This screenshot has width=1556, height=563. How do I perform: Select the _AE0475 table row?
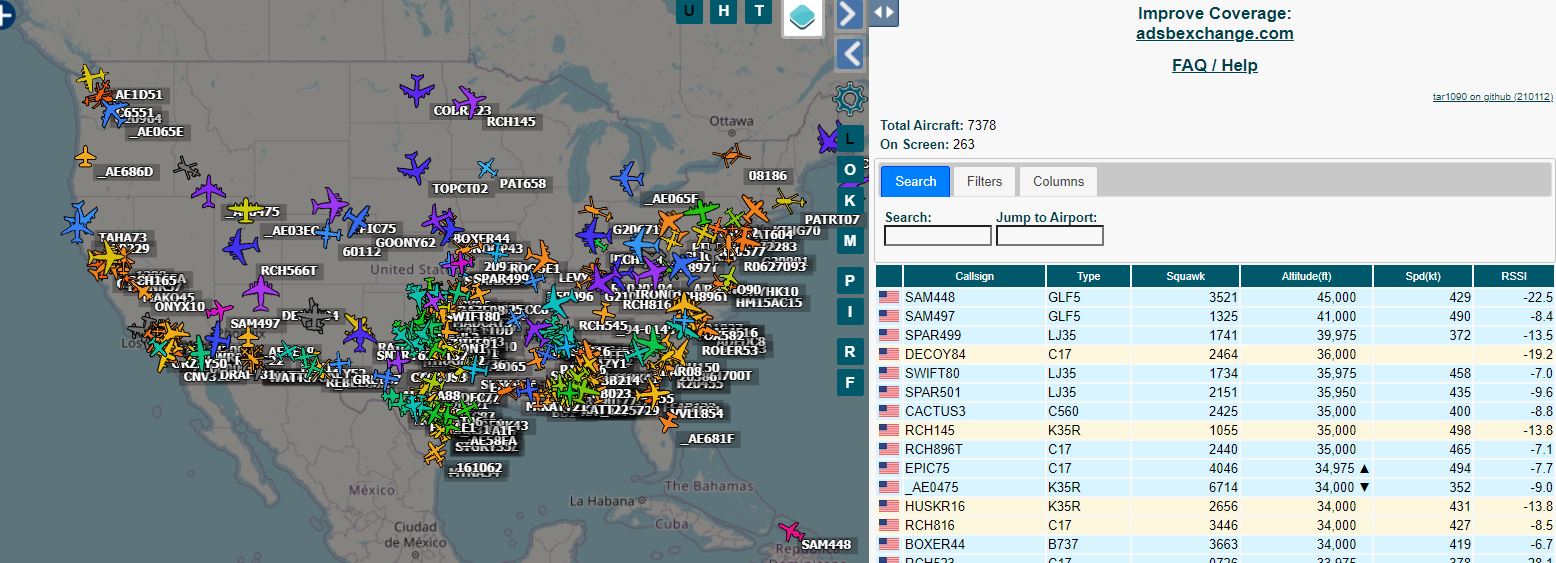1215,487
